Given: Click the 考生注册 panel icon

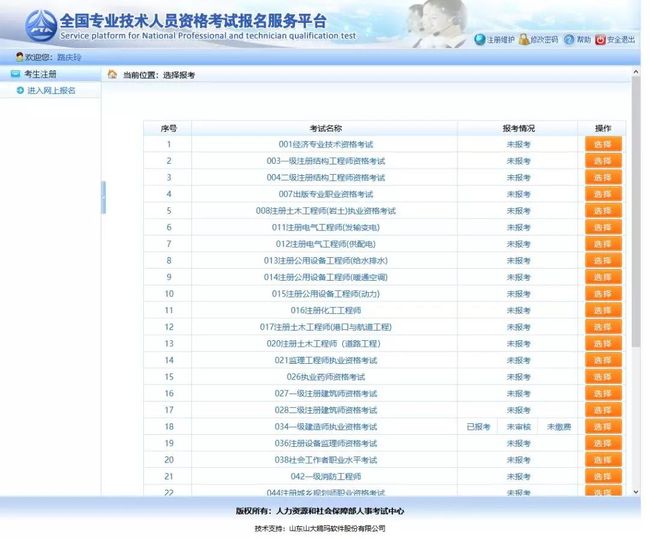Looking at the screenshot, I should click(x=15, y=74).
